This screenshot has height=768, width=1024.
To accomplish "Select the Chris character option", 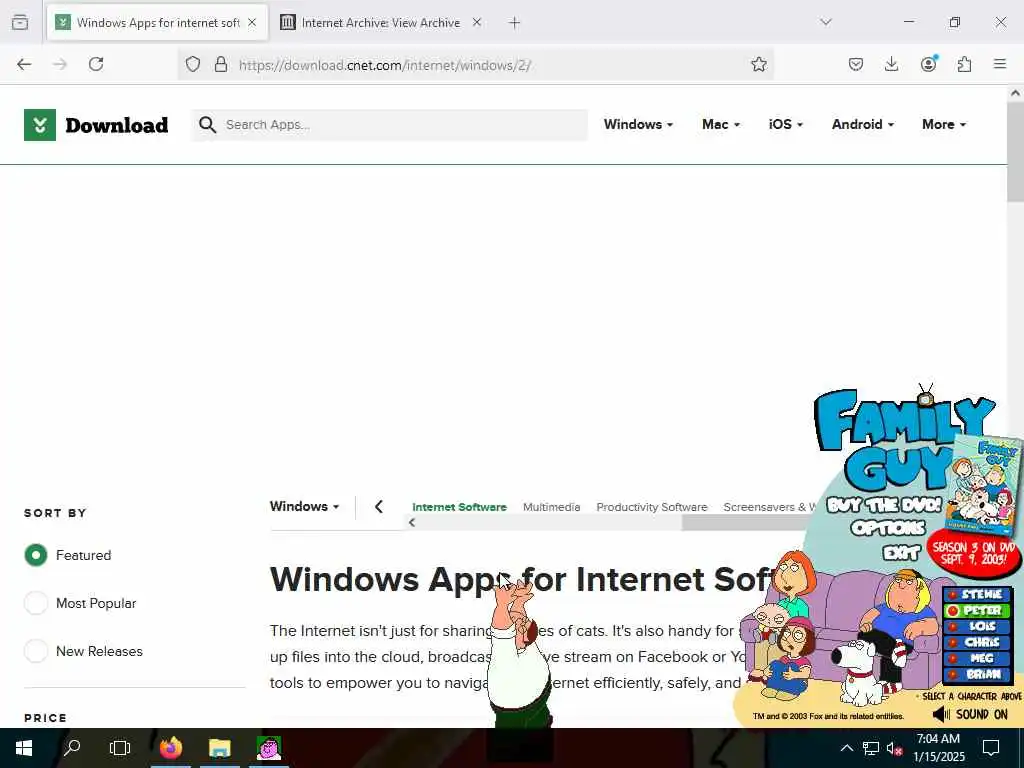I will [x=977, y=642].
